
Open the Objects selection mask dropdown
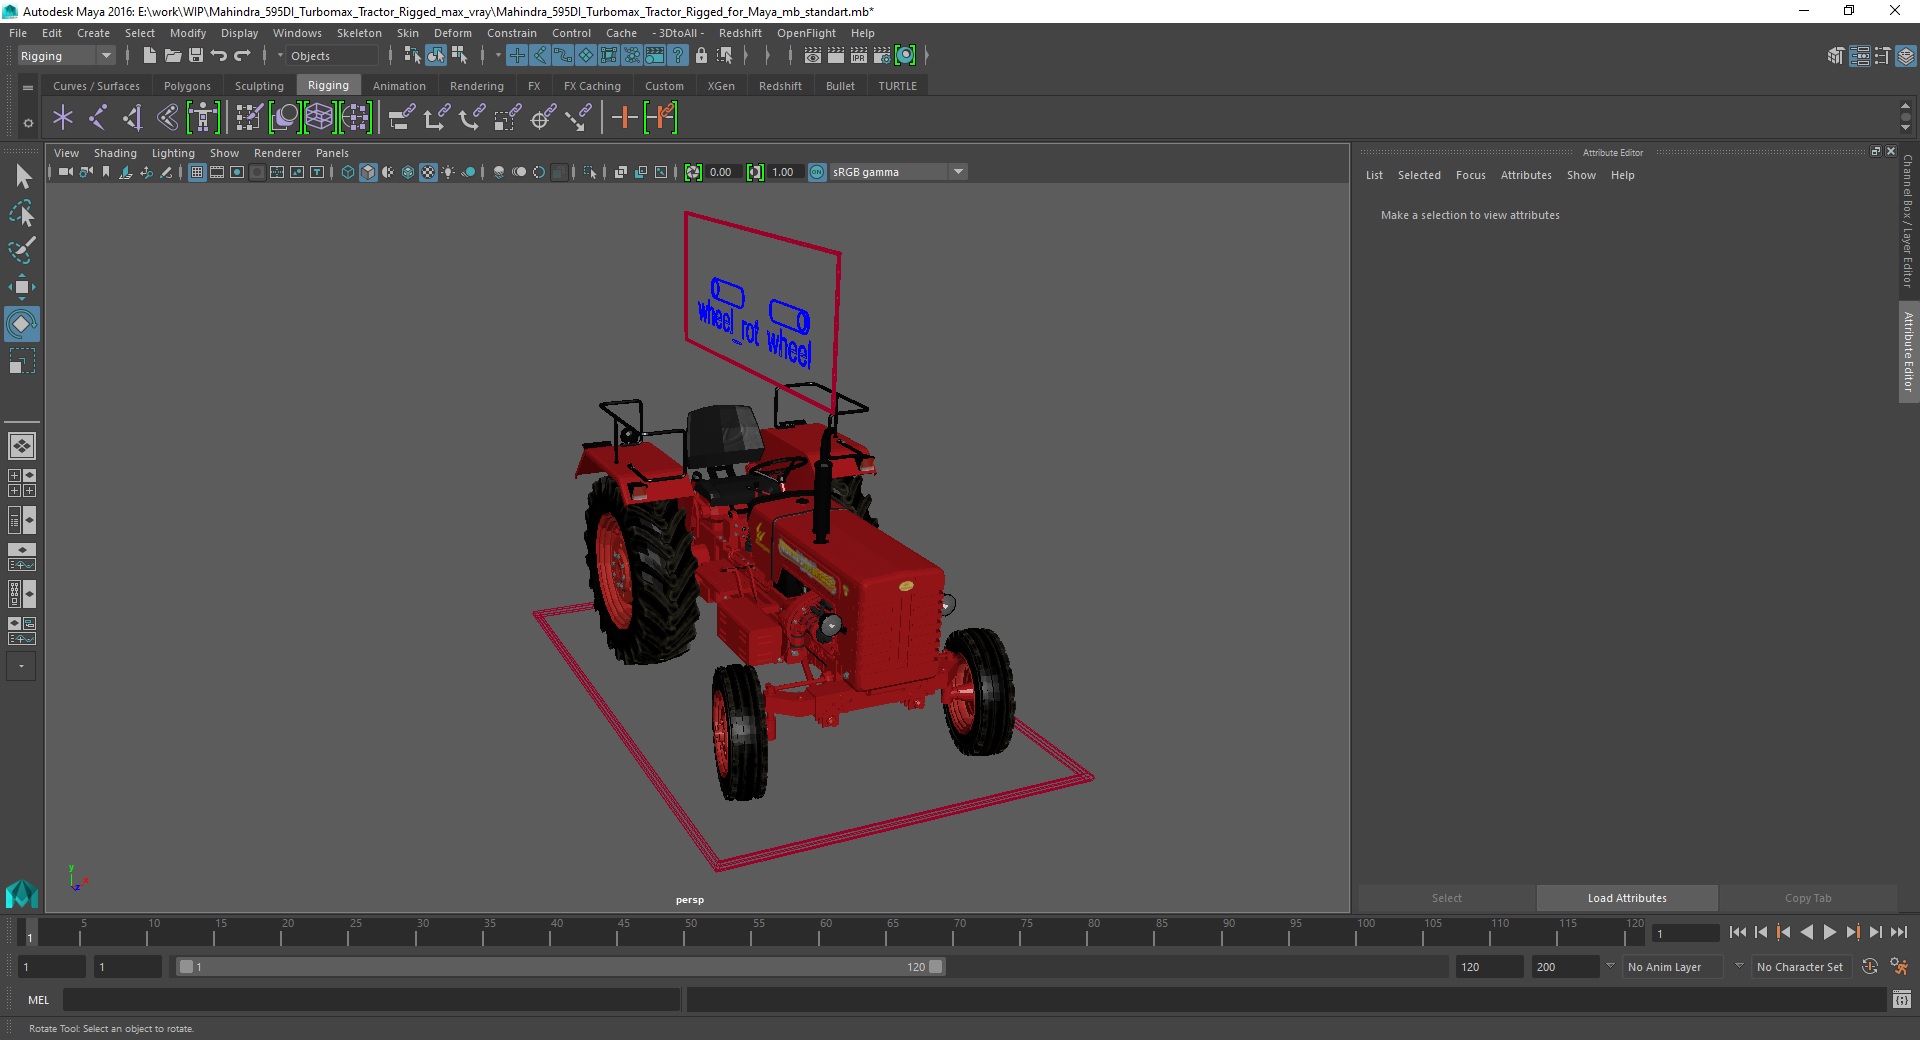tap(334, 56)
